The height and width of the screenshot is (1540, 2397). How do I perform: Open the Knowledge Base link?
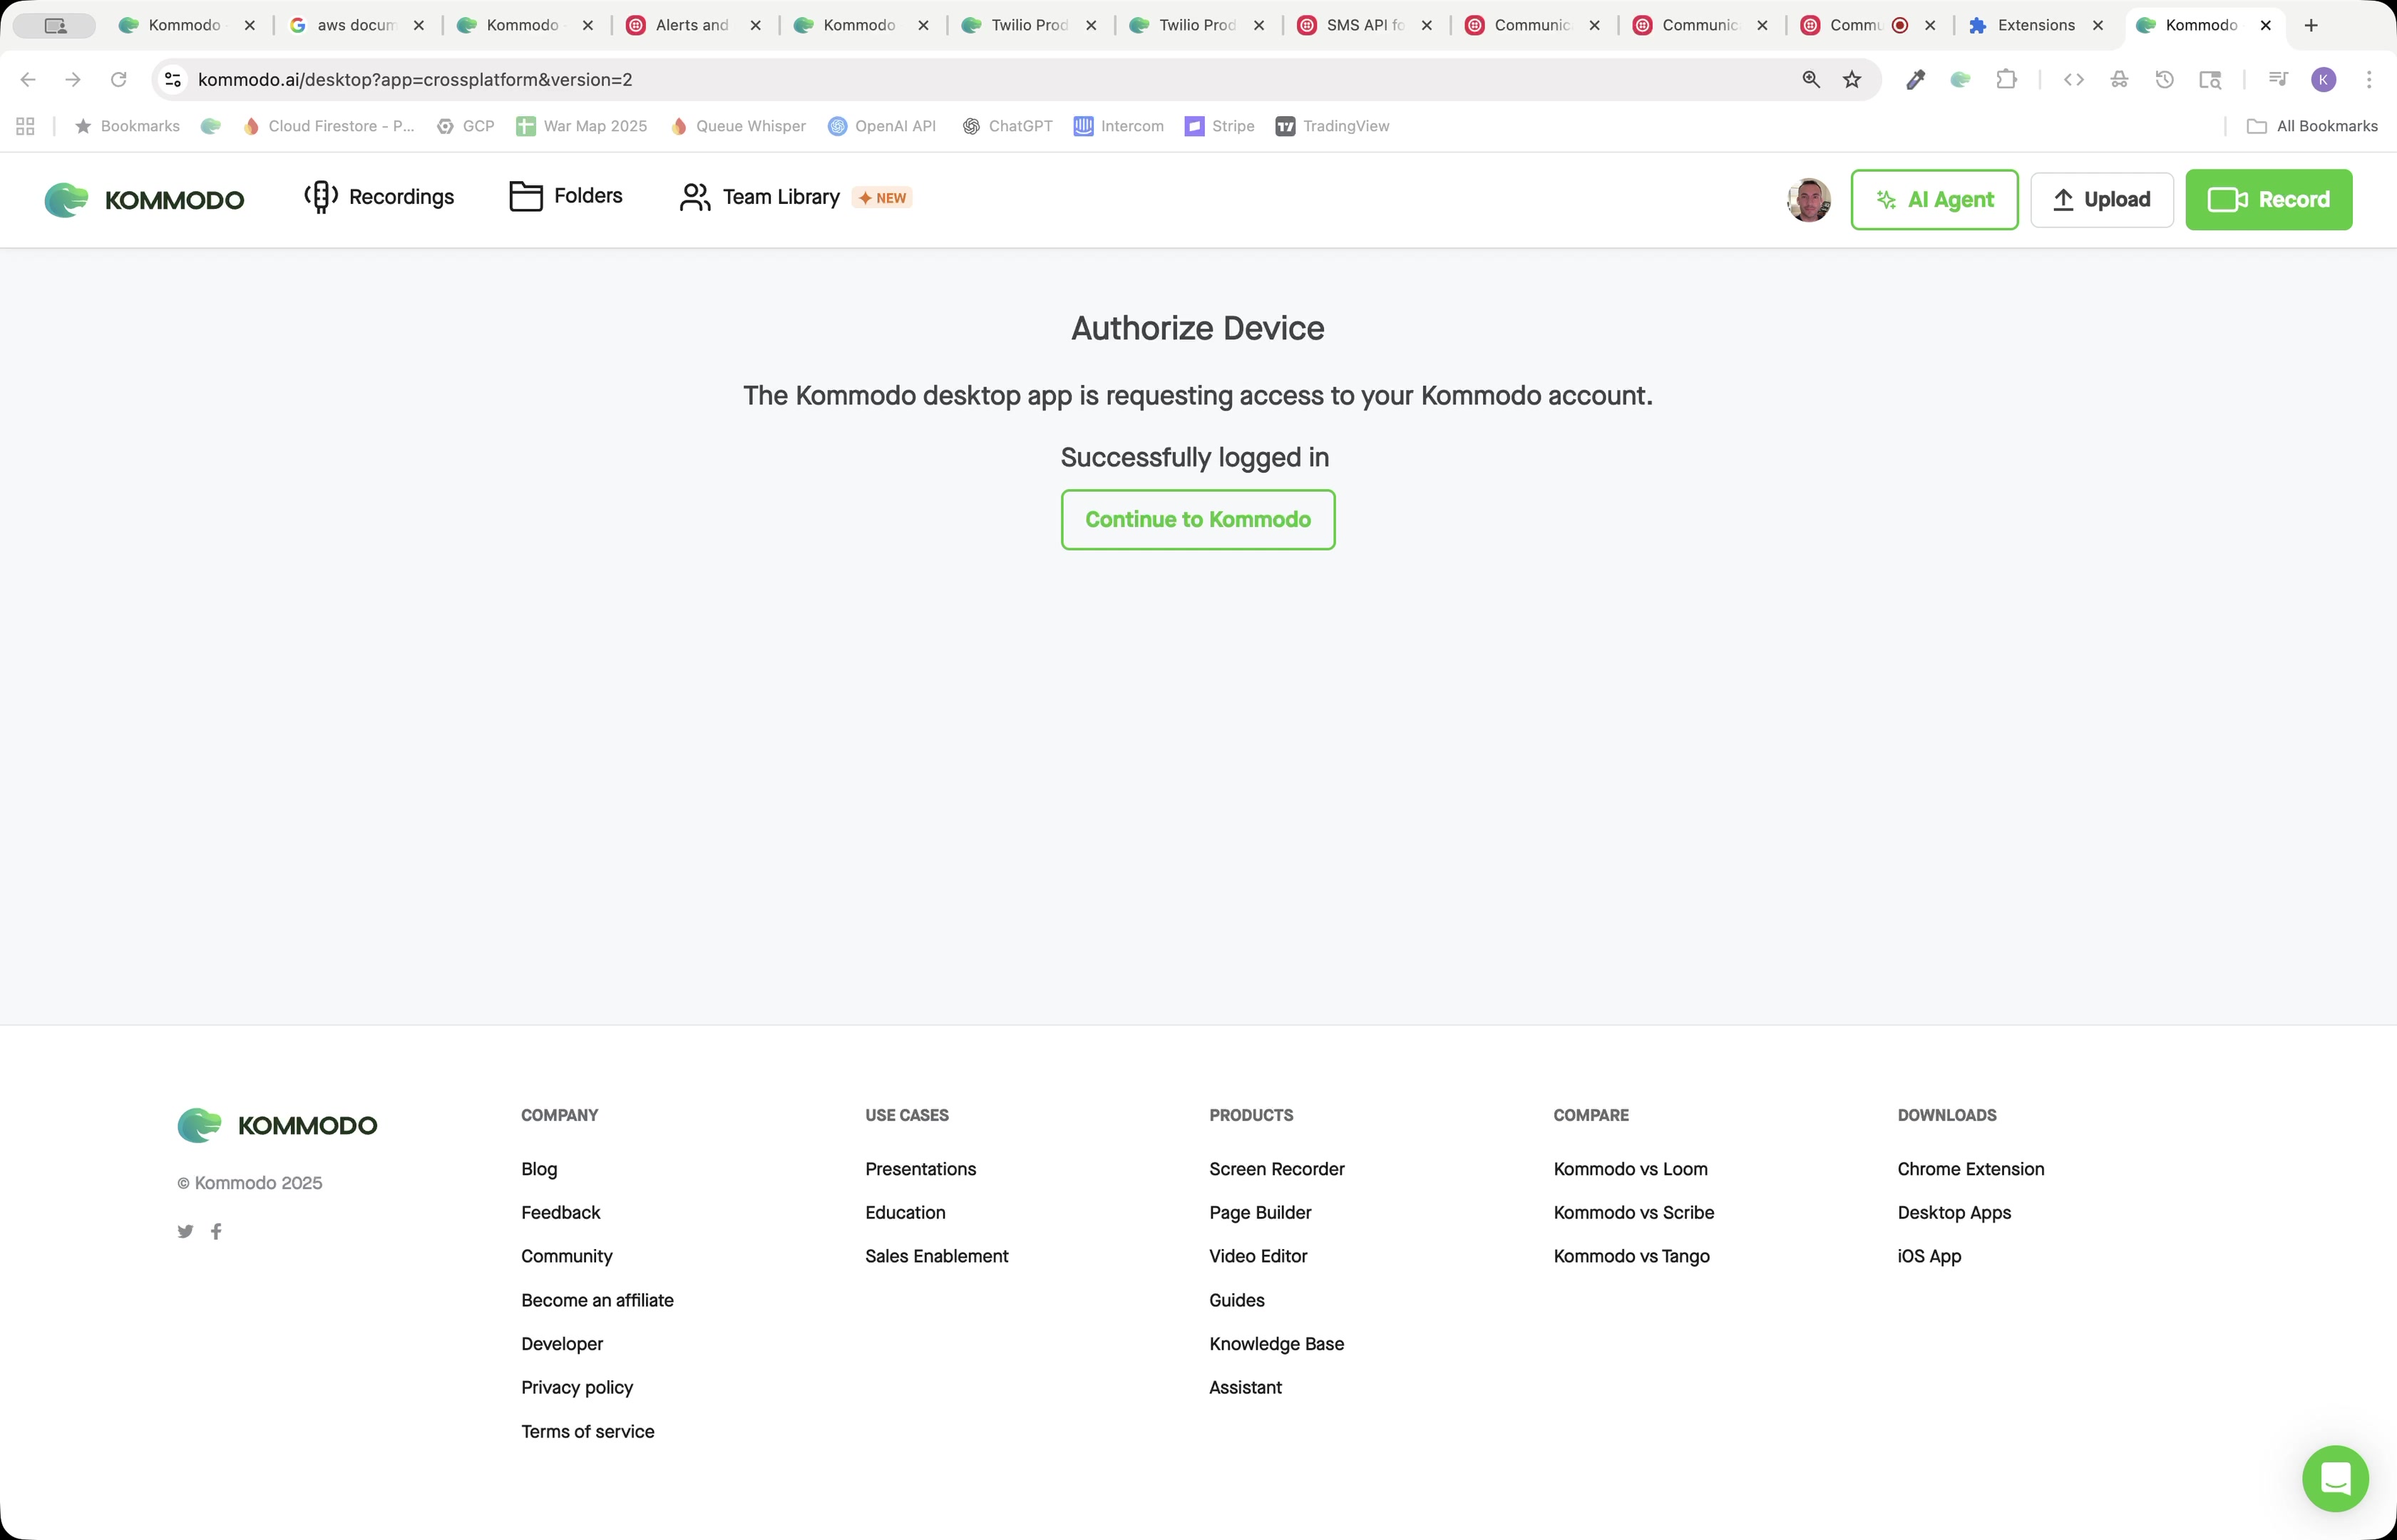click(1277, 1343)
